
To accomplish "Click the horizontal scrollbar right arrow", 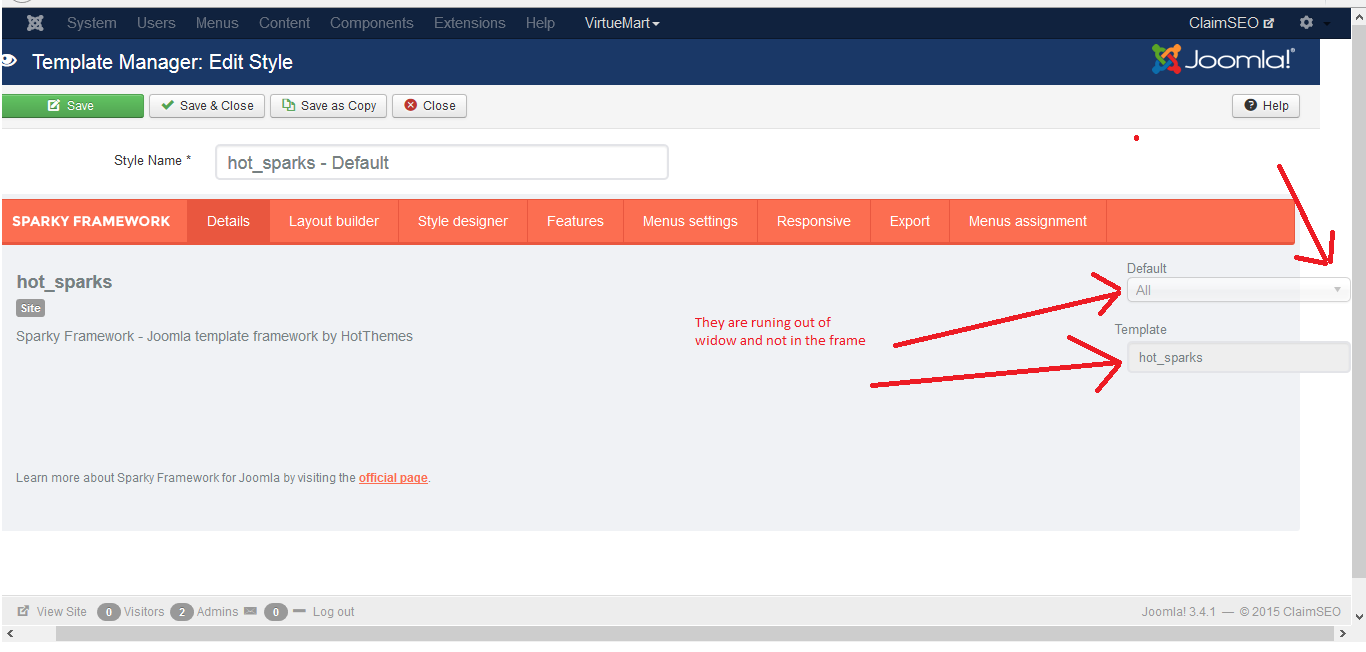I will click(1342, 634).
